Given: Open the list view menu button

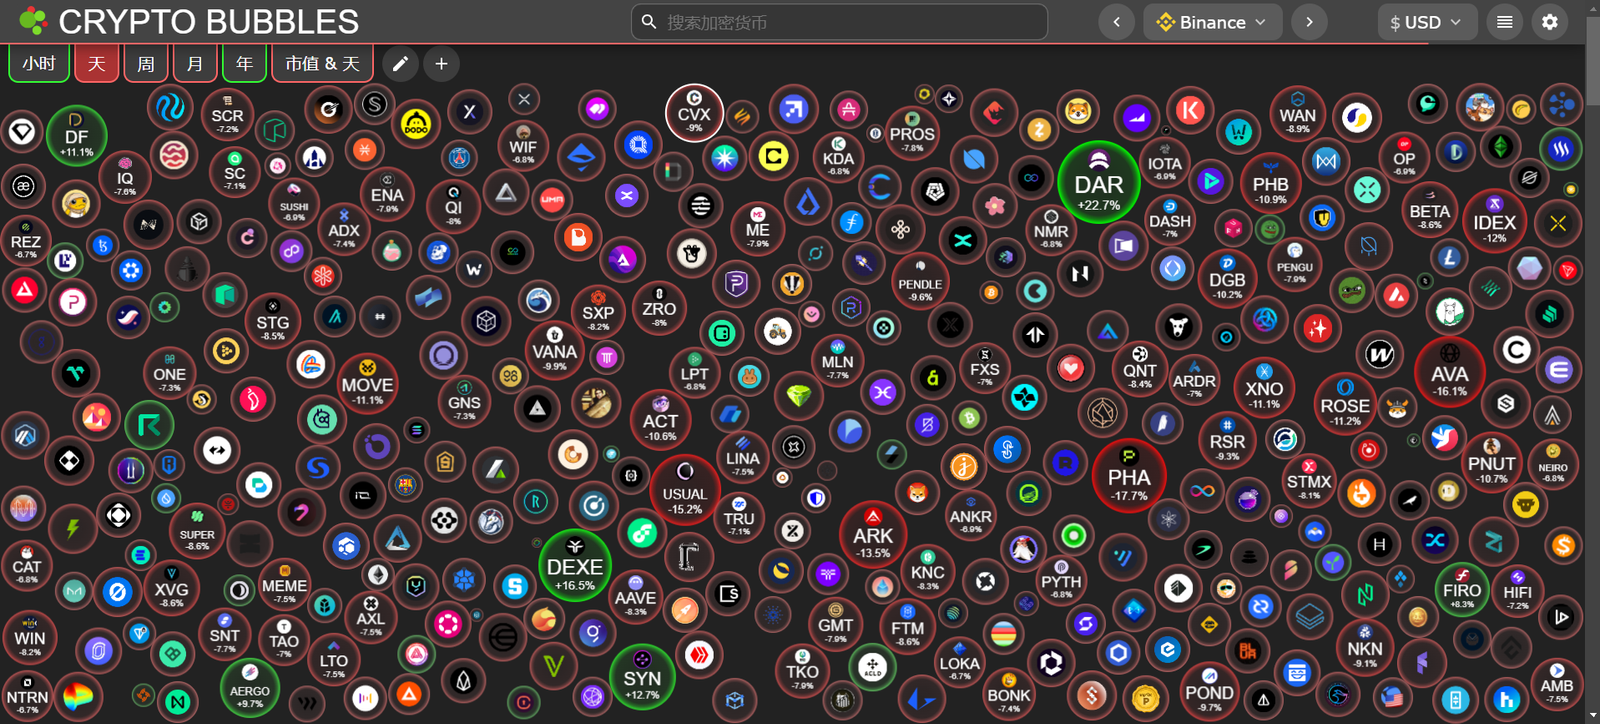Looking at the screenshot, I should [1504, 22].
